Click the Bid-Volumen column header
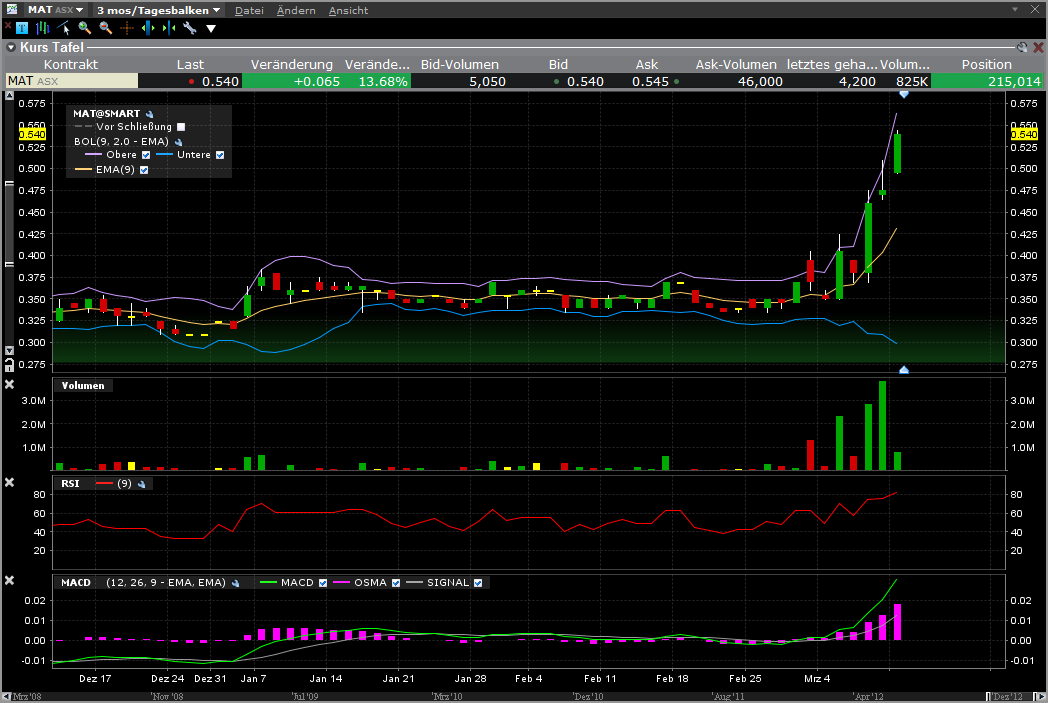Viewport: 1048px width, 703px height. pyautogui.click(x=459, y=64)
